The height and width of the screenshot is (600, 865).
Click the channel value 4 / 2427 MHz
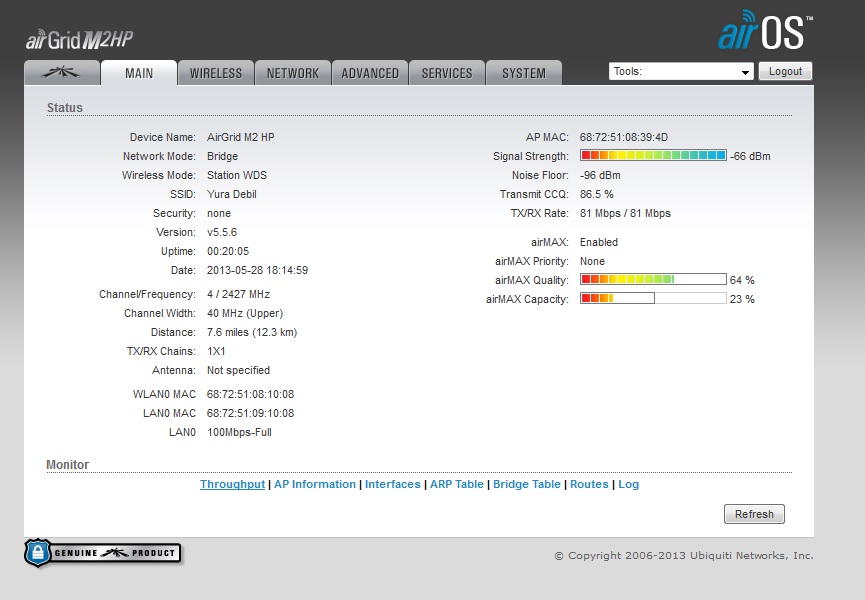[238, 294]
